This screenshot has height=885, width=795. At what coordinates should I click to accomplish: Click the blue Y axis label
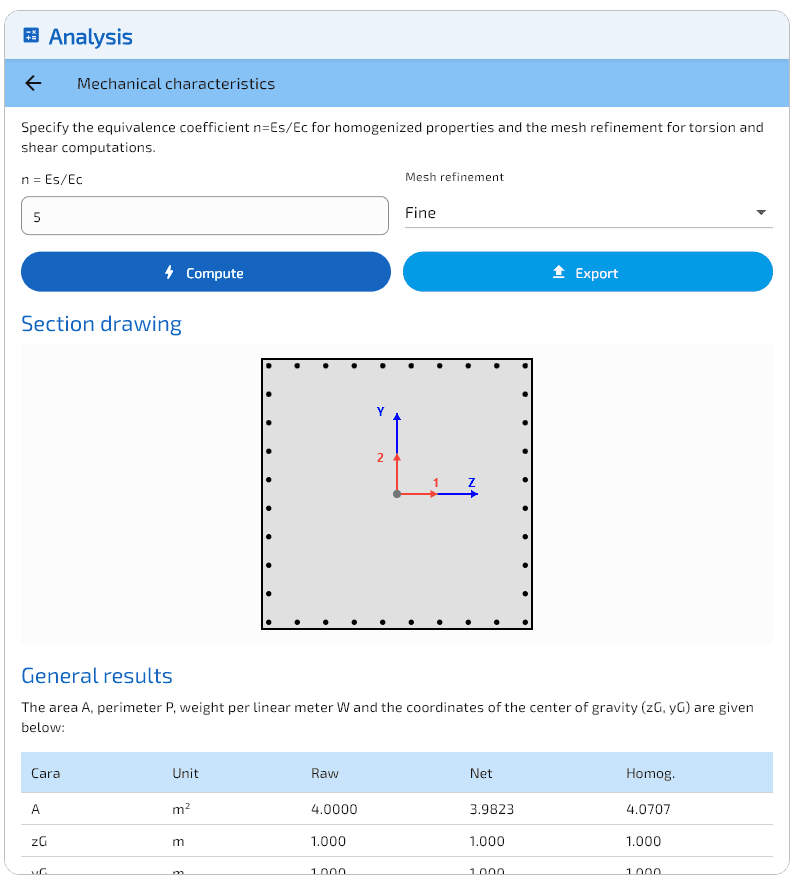381,412
